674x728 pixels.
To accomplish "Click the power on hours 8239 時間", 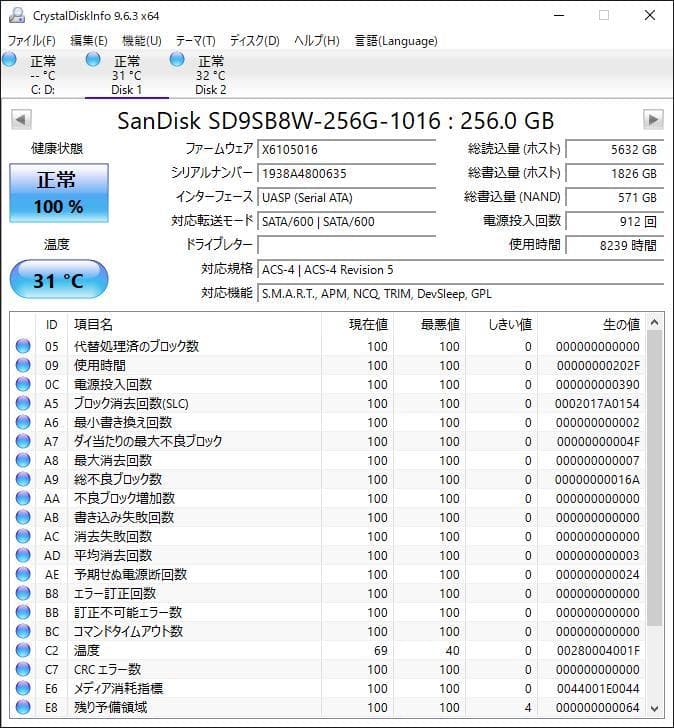I will [x=615, y=245].
